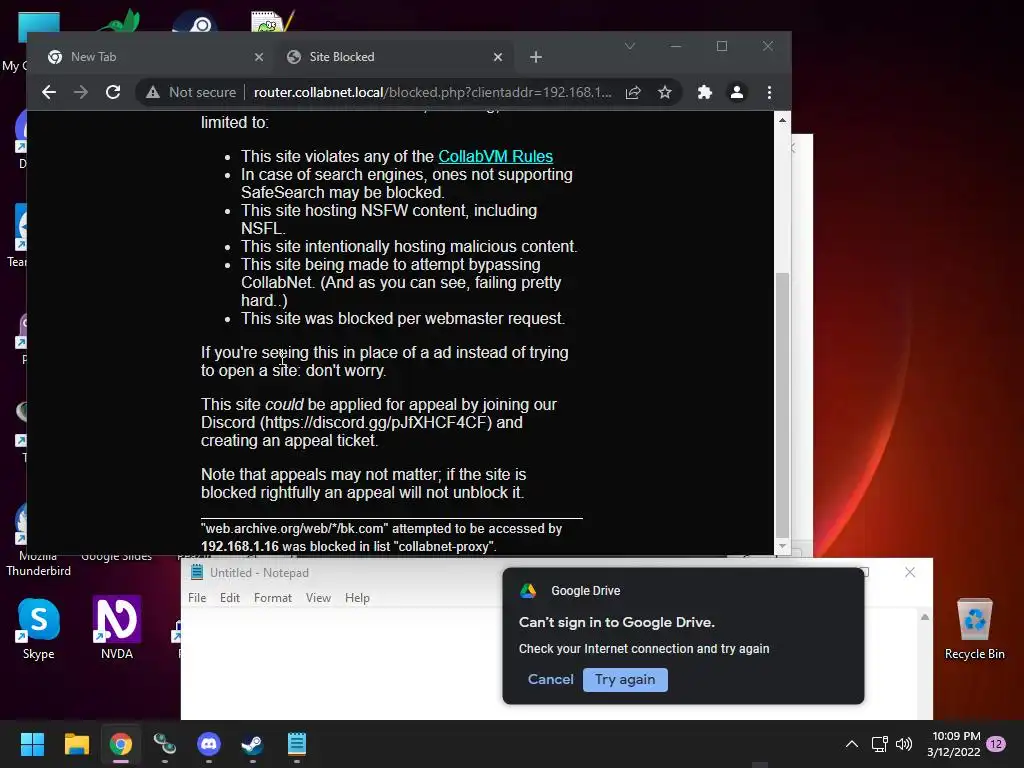
Task: Click Chrome's forward arrow
Action: [x=80, y=92]
